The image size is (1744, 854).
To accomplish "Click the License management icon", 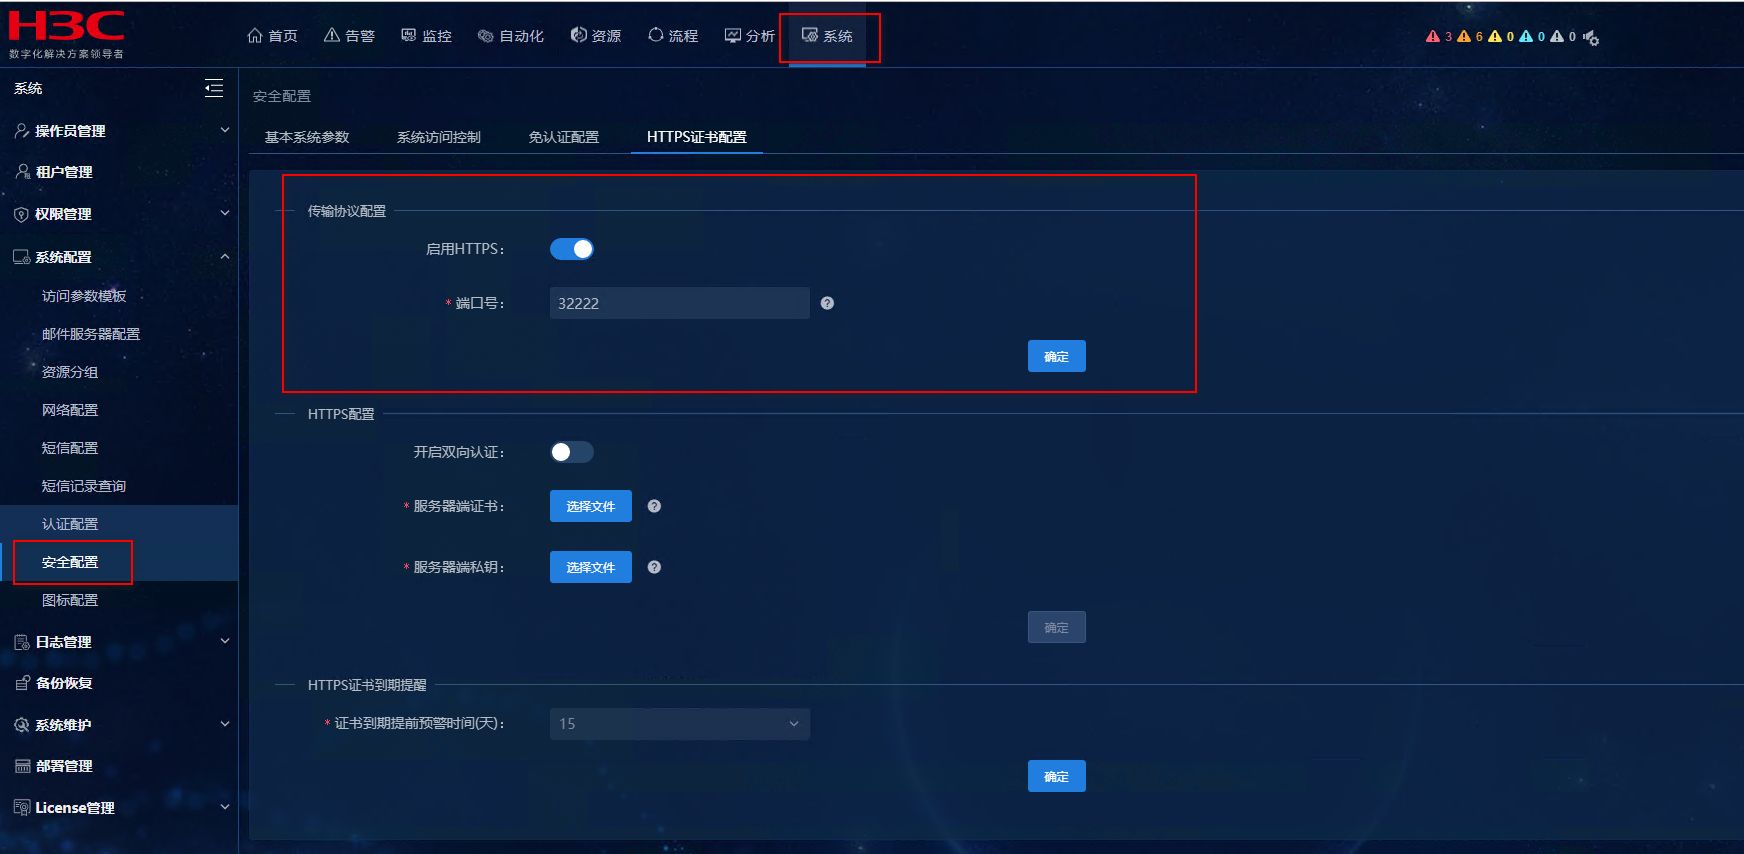I will pos(21,808).
